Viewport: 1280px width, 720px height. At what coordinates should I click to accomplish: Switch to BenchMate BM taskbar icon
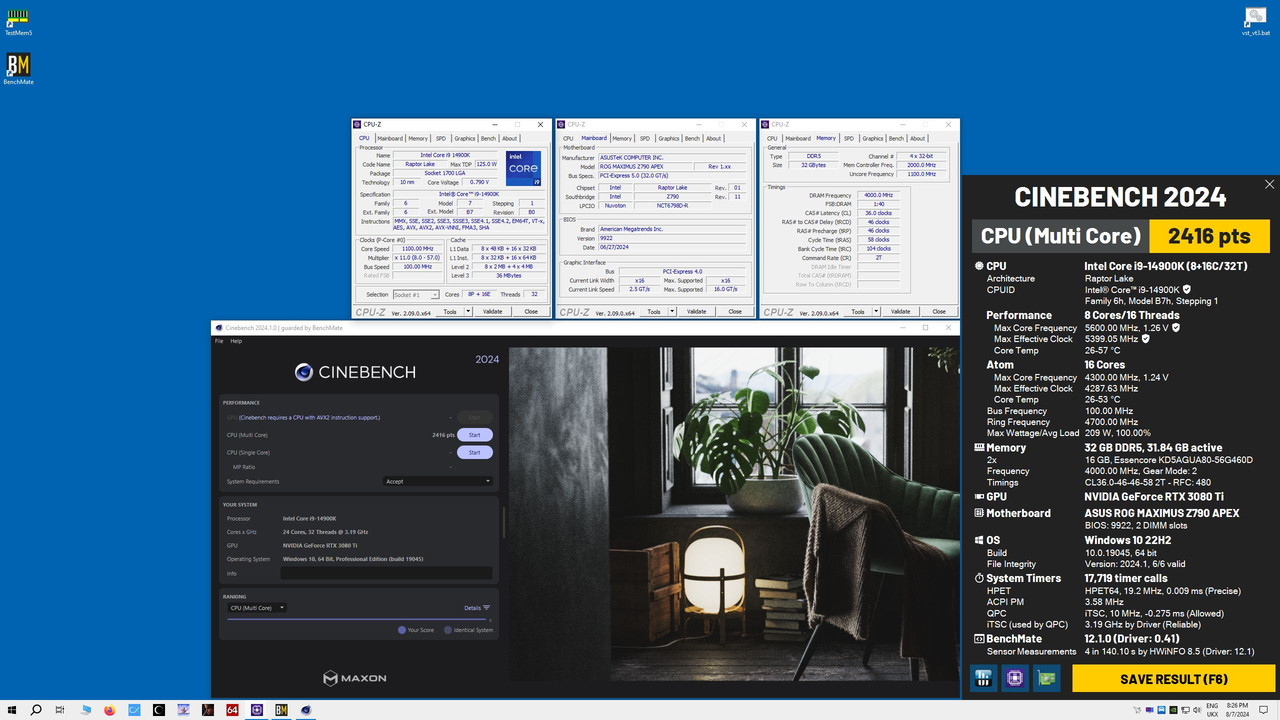coord(281,710)
